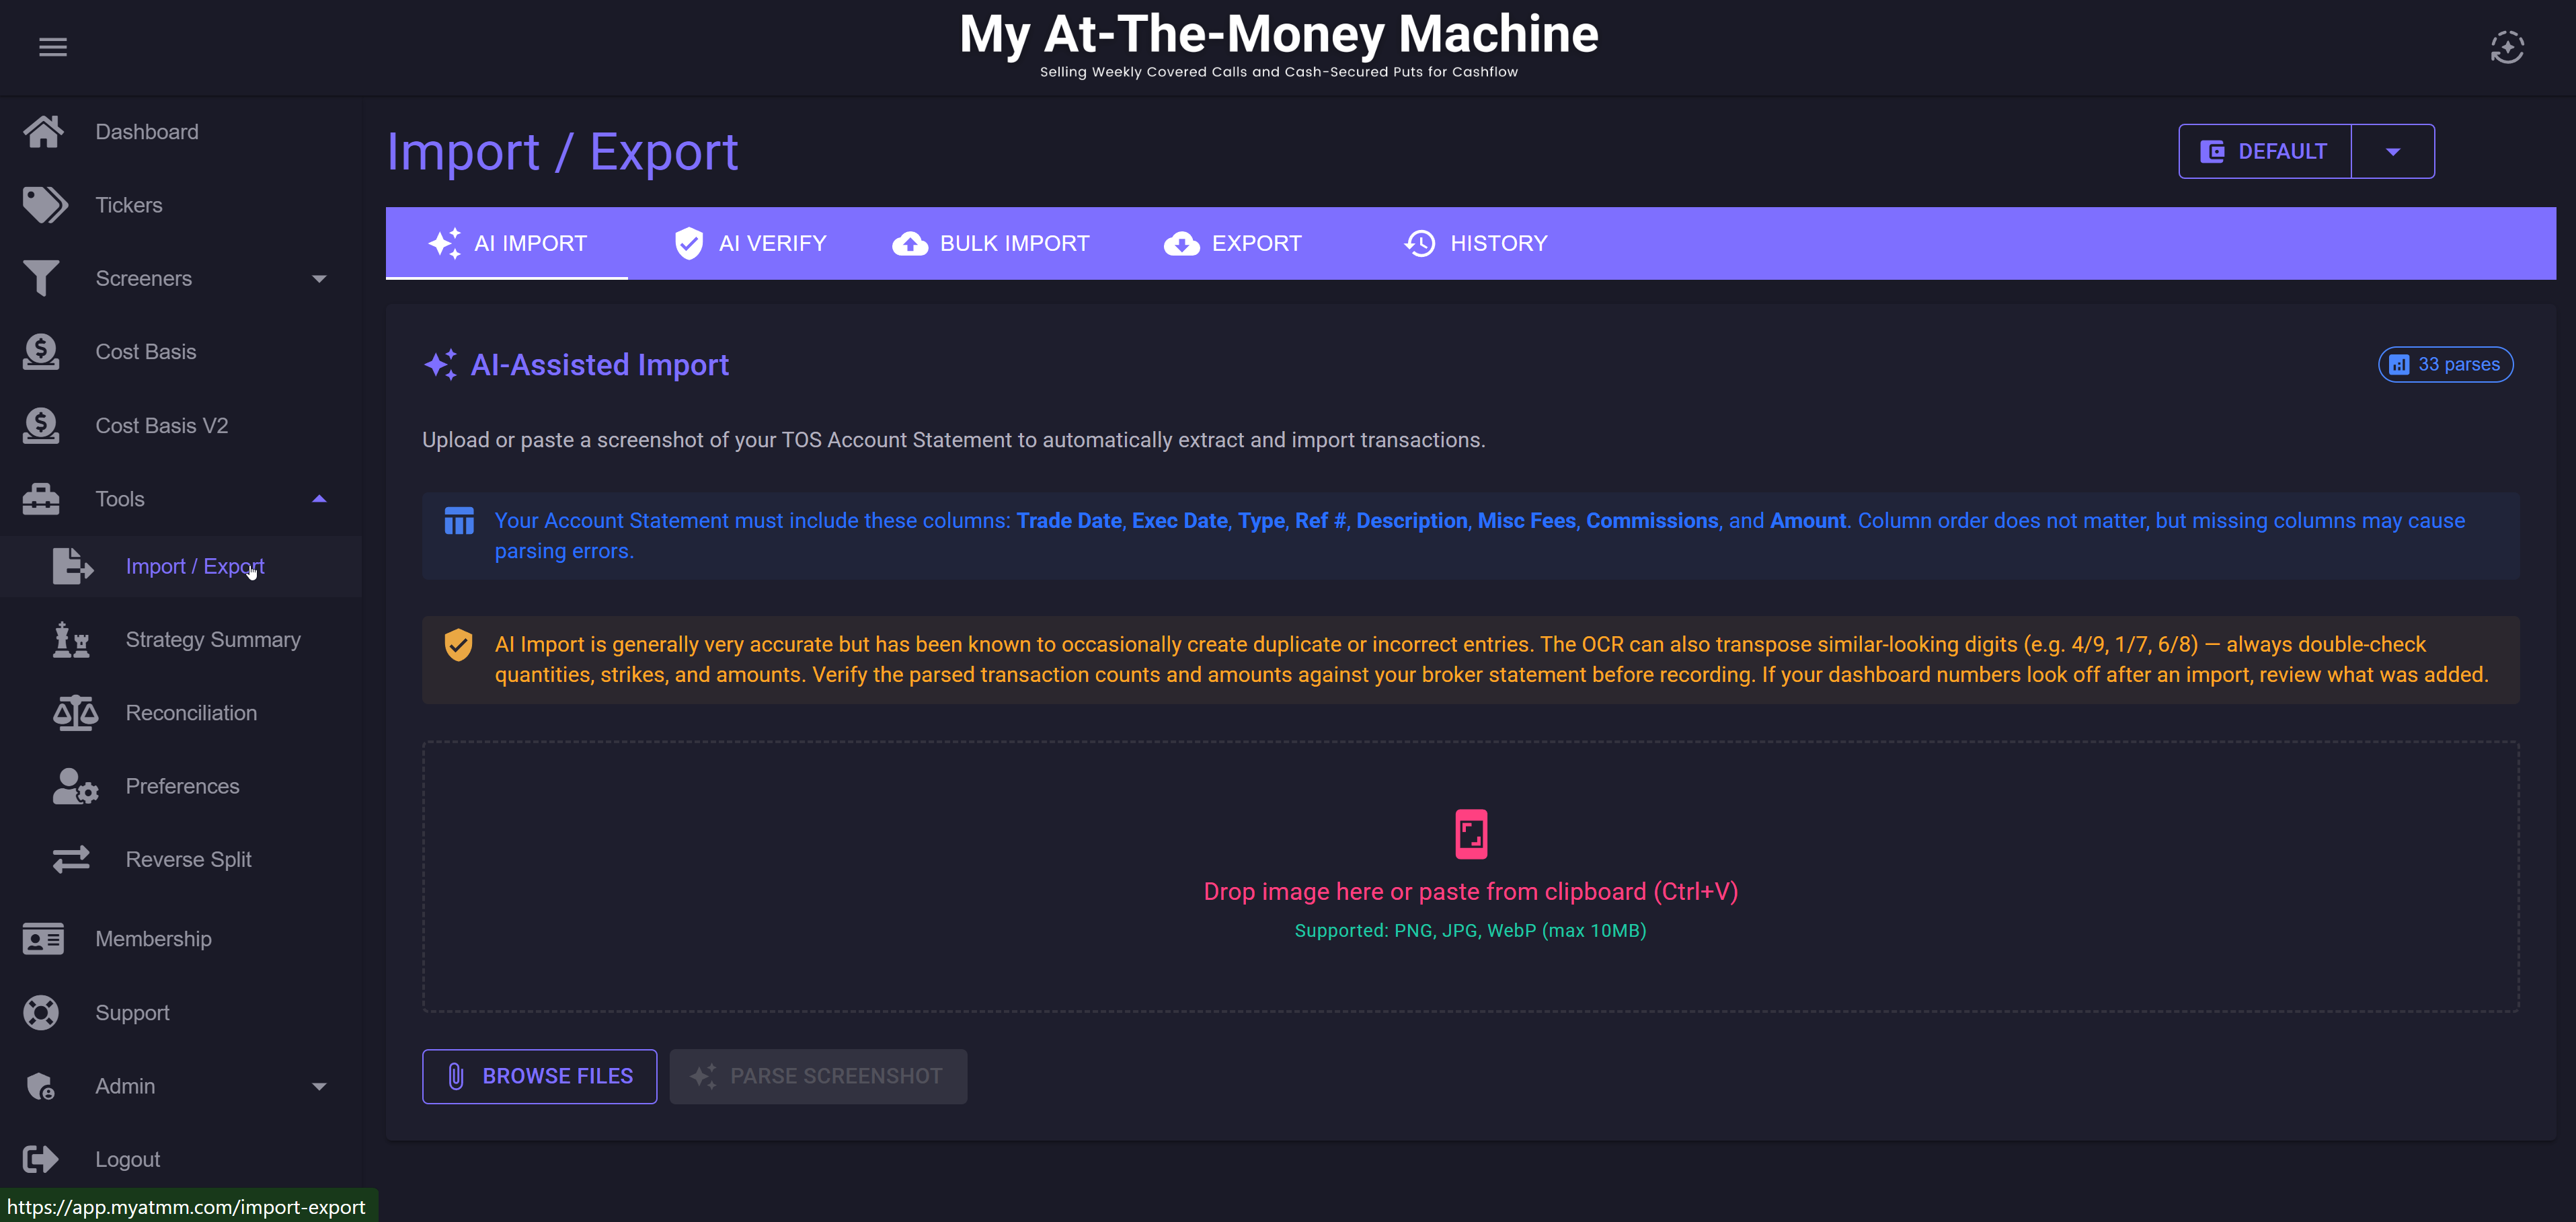Viewport: 2576px width, 1222px height.
Task: Collapse the Tools section arrow
Action: pyautogui.click(x=319, y=499)
